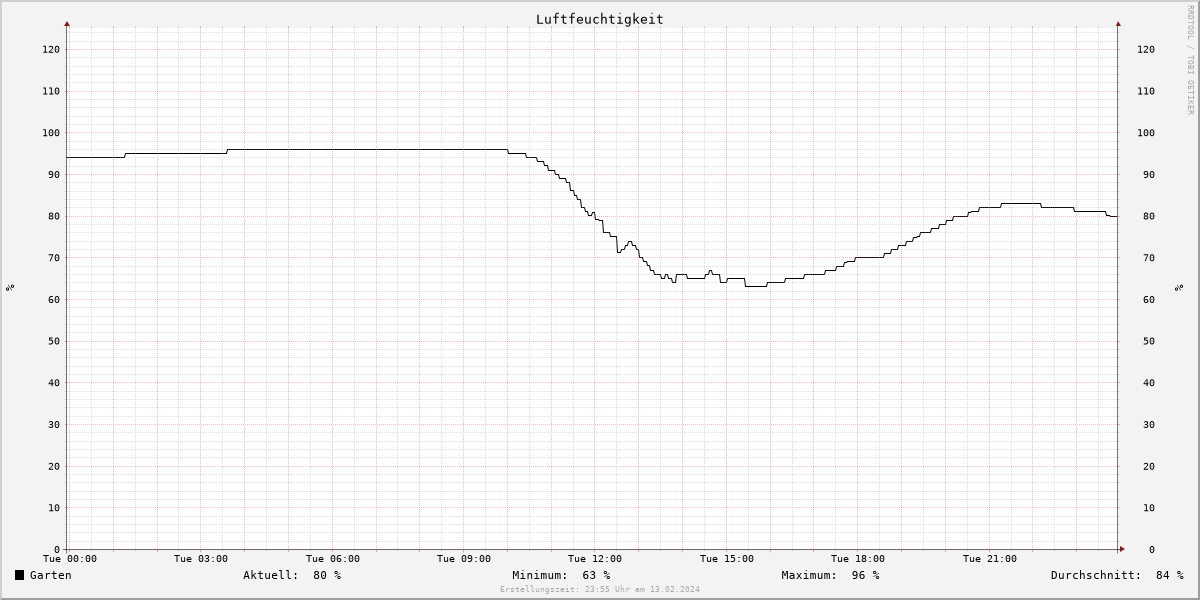Click the Tue 21:00 time axis label
The width and height of the screenshot is (1200, 600).
tap(990, 559)
